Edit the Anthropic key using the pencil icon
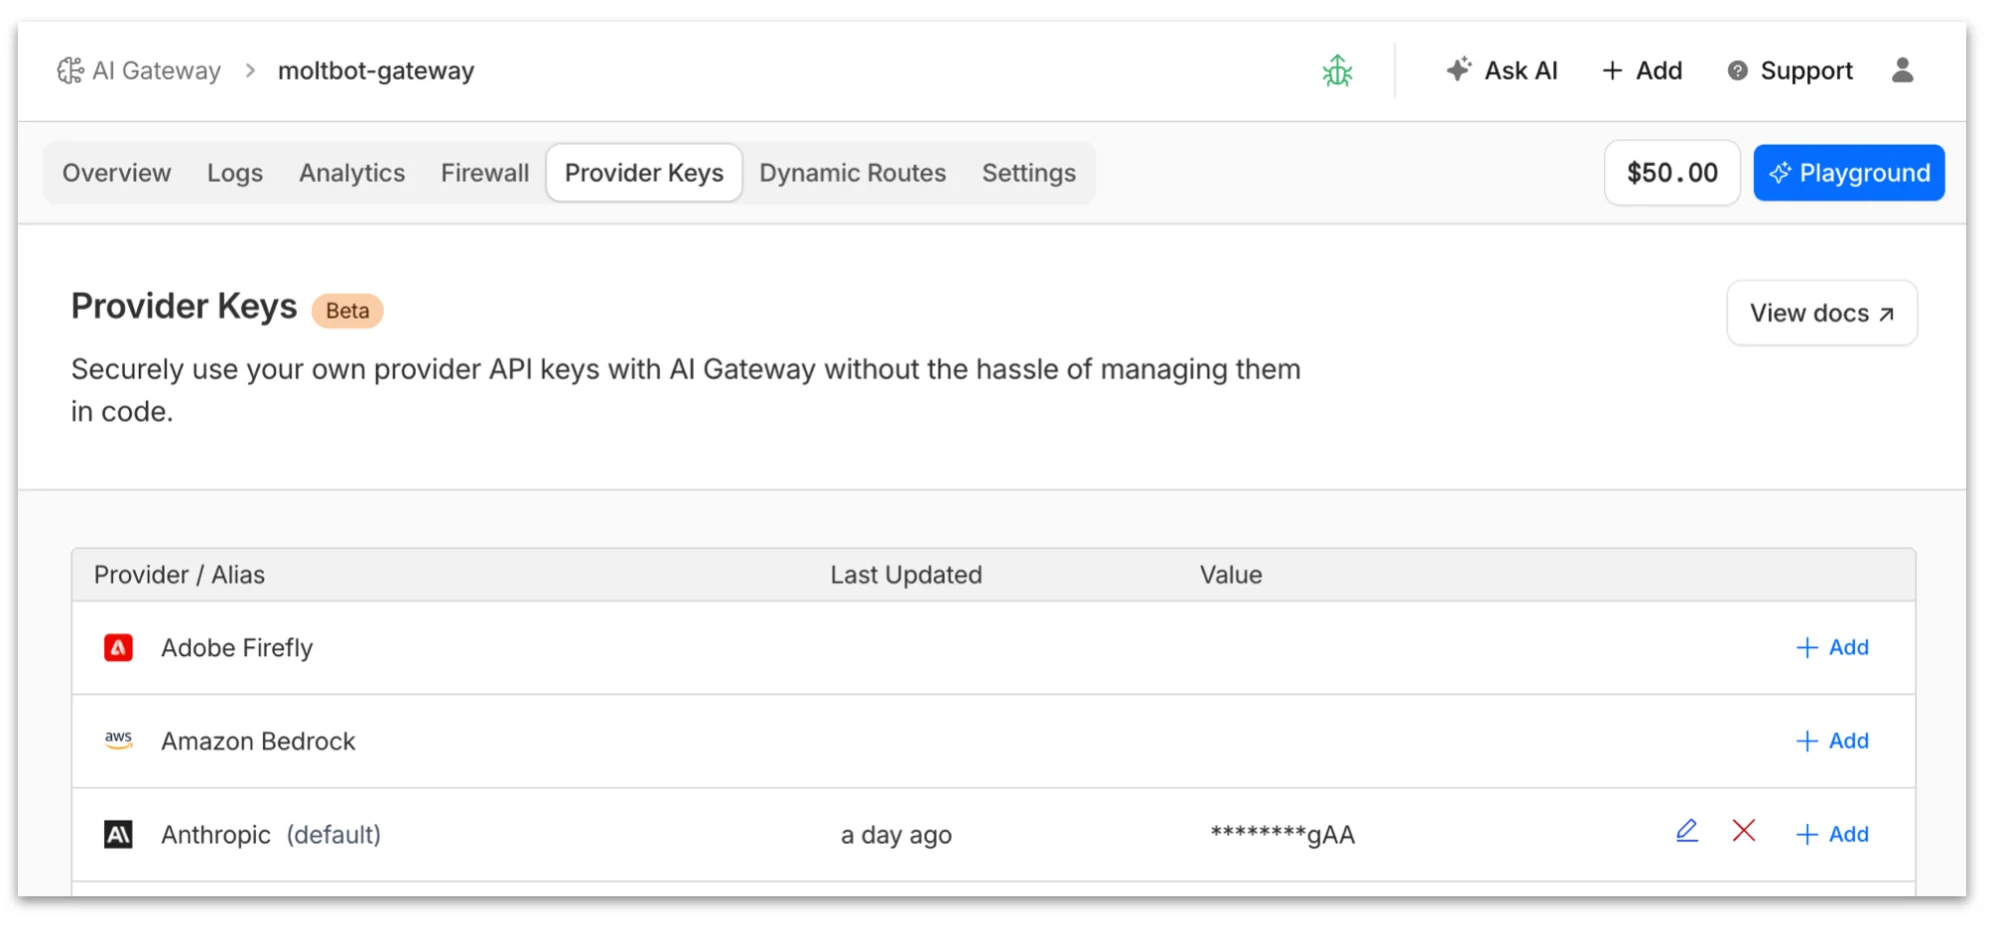Image resolution: width=1999 pixels, height=930 pixels. pyautogui.click(x=1686, y=830)
